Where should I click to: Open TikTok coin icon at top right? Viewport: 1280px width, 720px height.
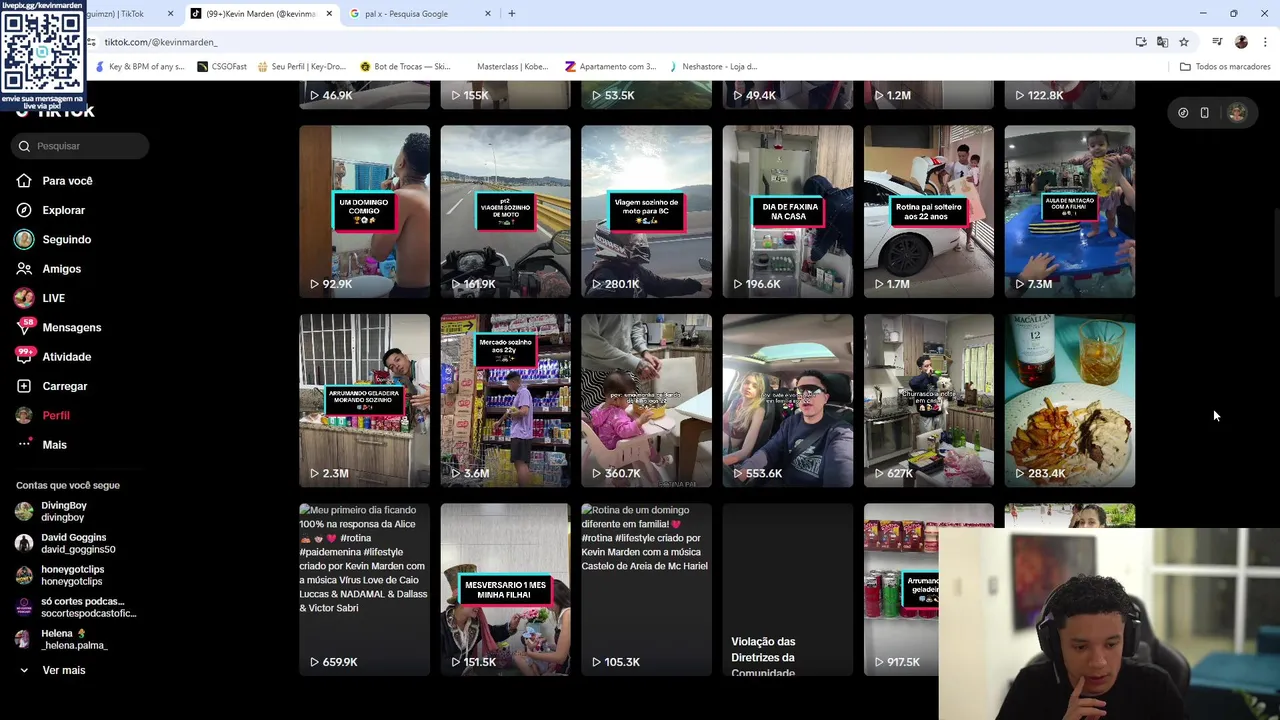(x=1183, y=113)
